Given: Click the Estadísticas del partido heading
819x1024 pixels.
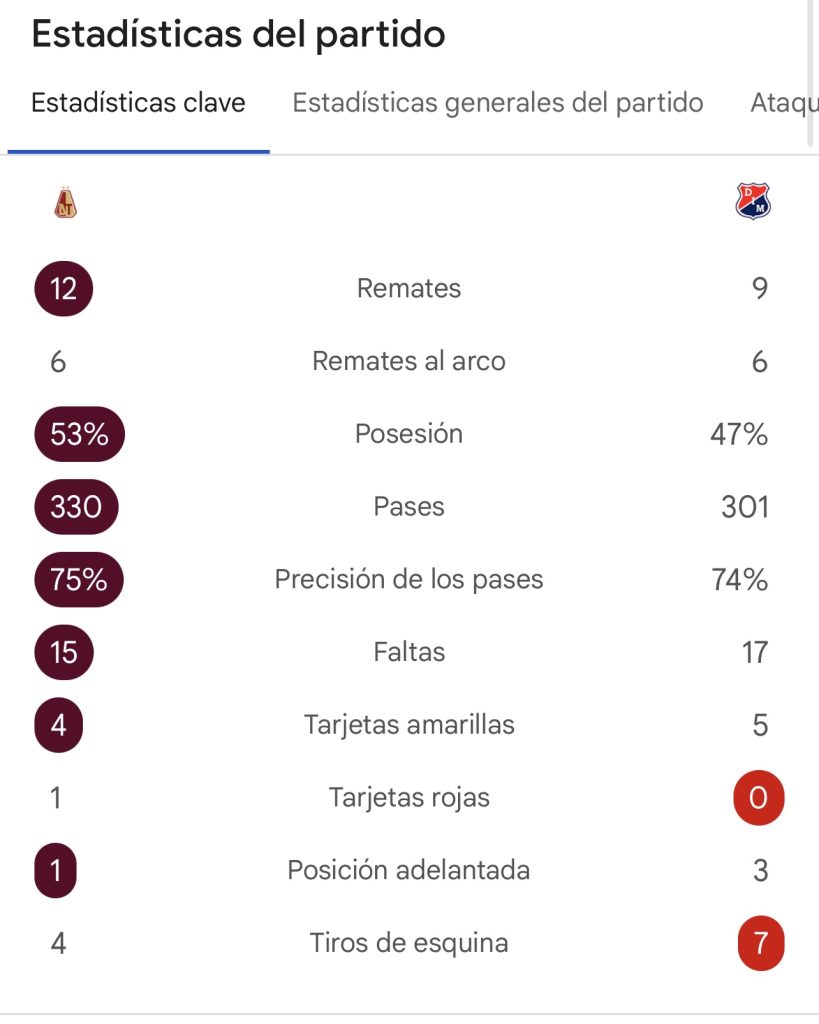Looking at the screenshot, I should 238,34.
